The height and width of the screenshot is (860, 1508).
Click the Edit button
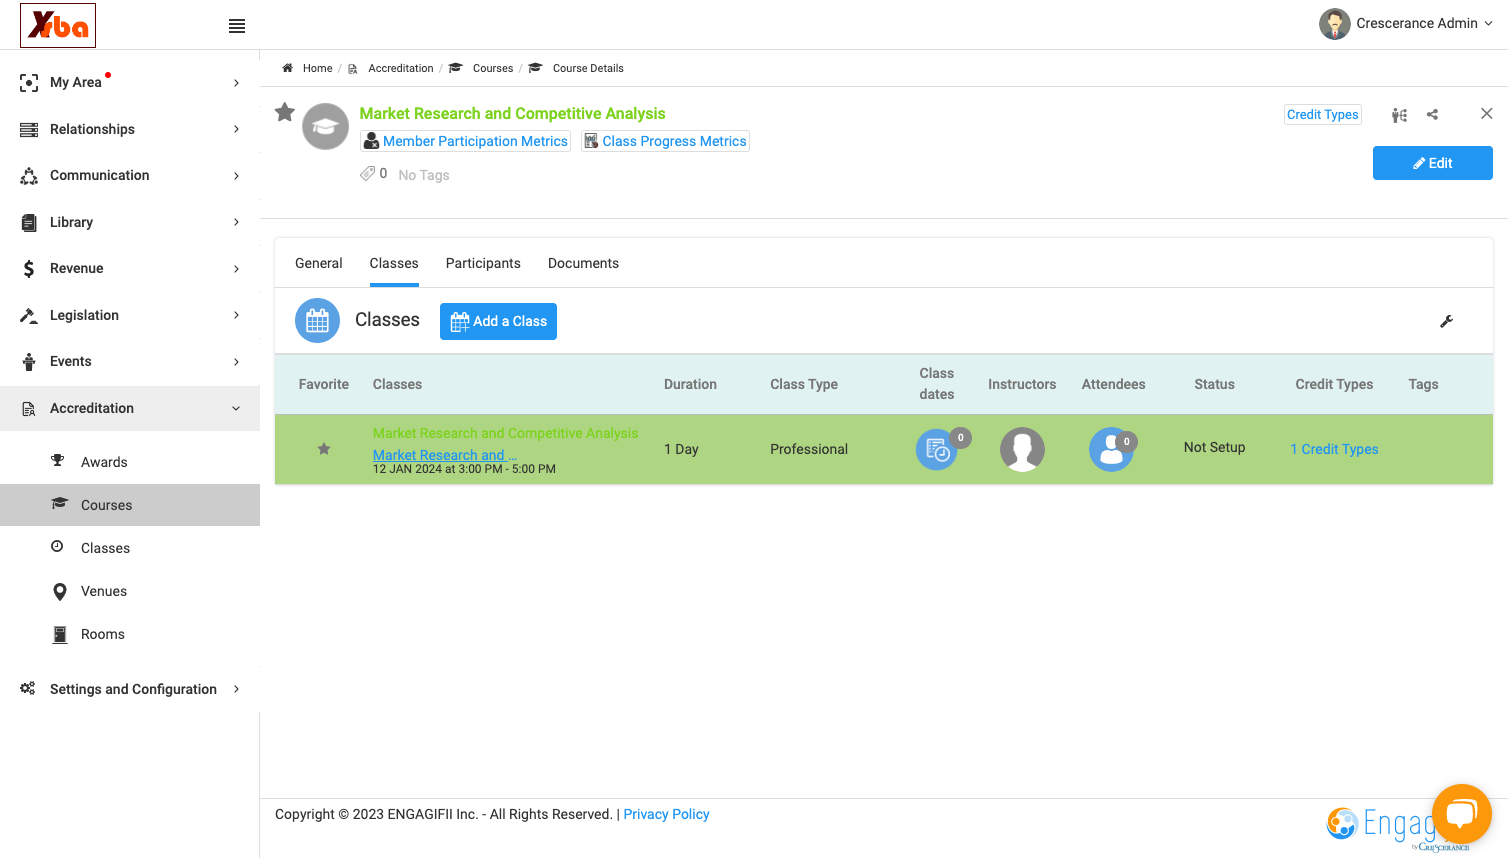pyautogui.click(x=1432, y=163)
